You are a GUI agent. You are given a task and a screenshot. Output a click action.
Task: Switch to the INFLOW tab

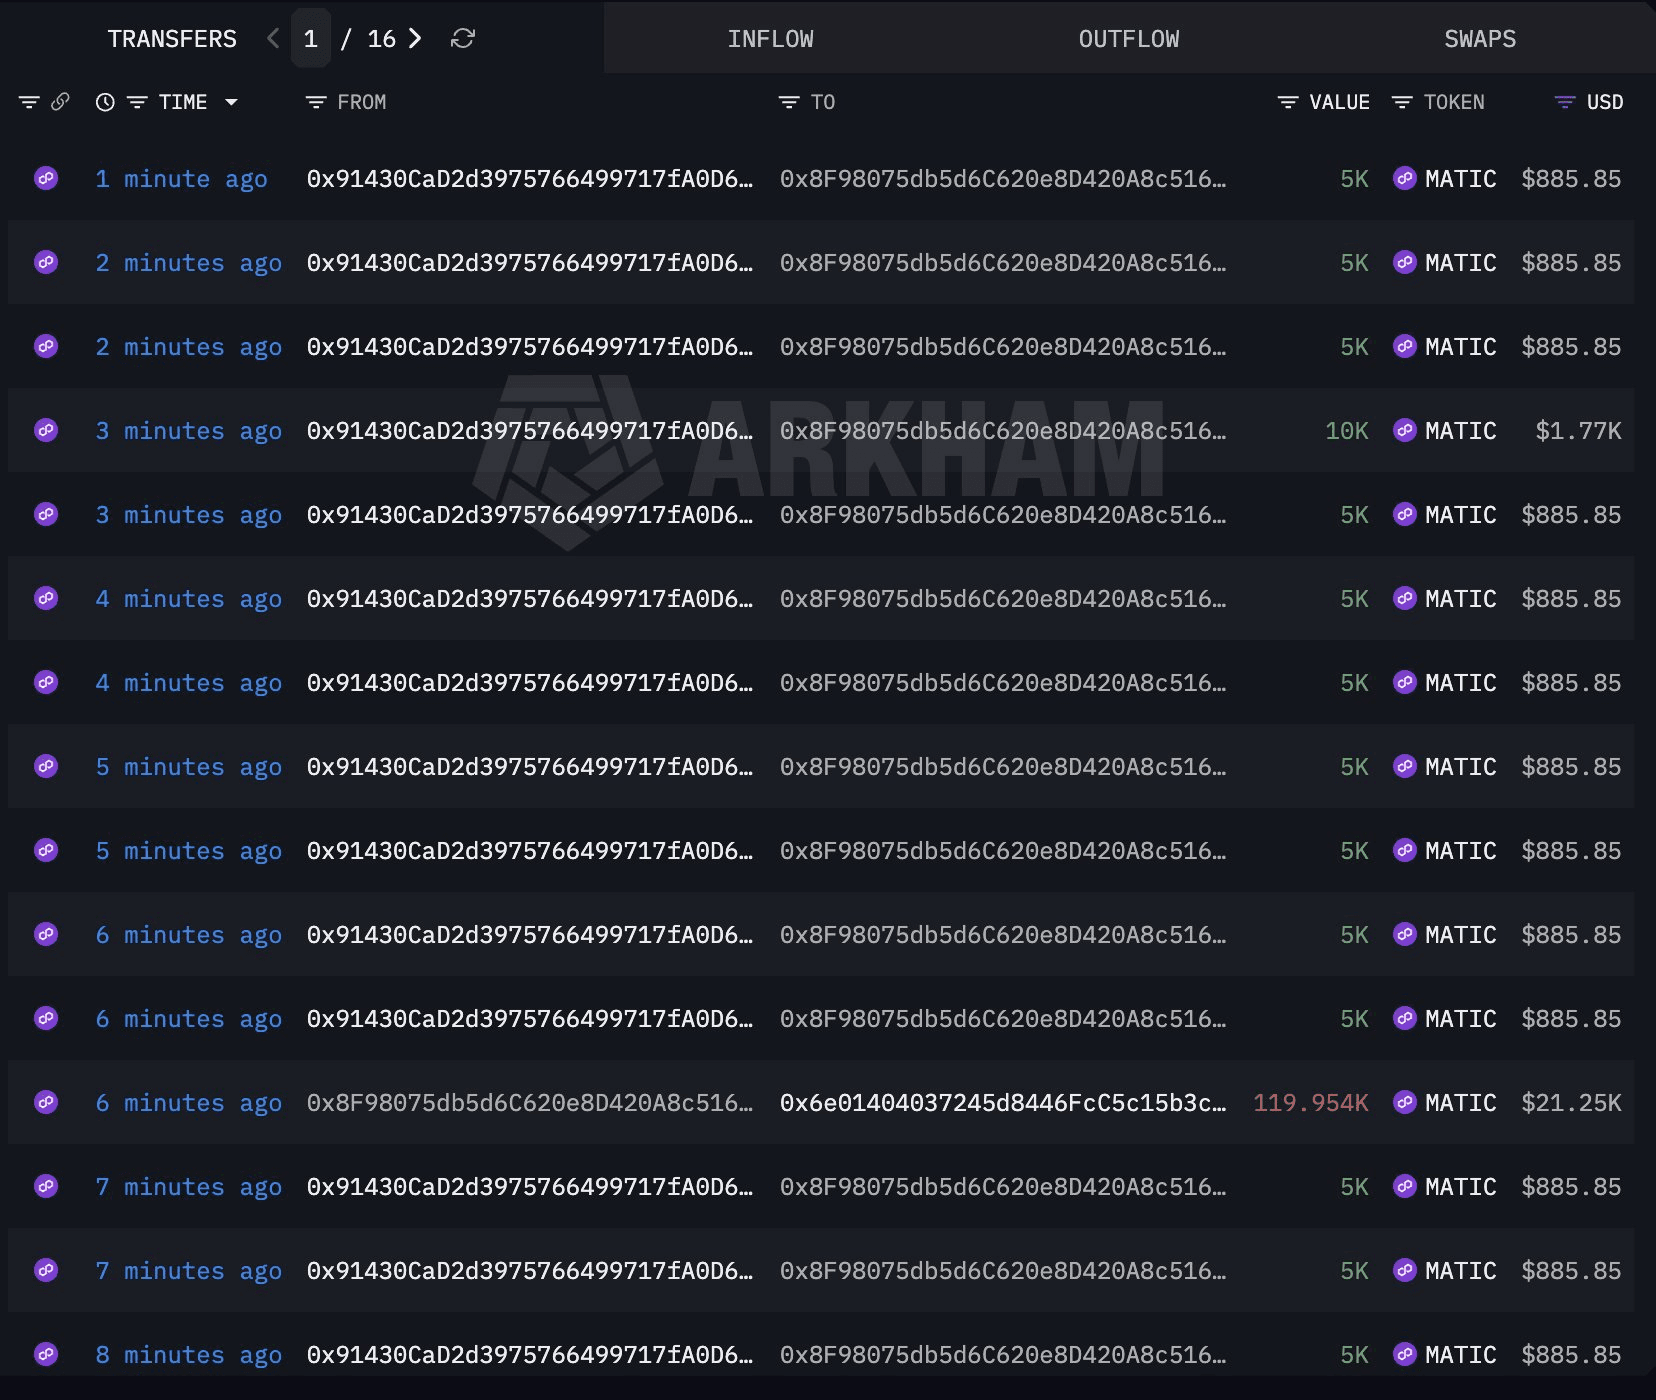point(770,39)
